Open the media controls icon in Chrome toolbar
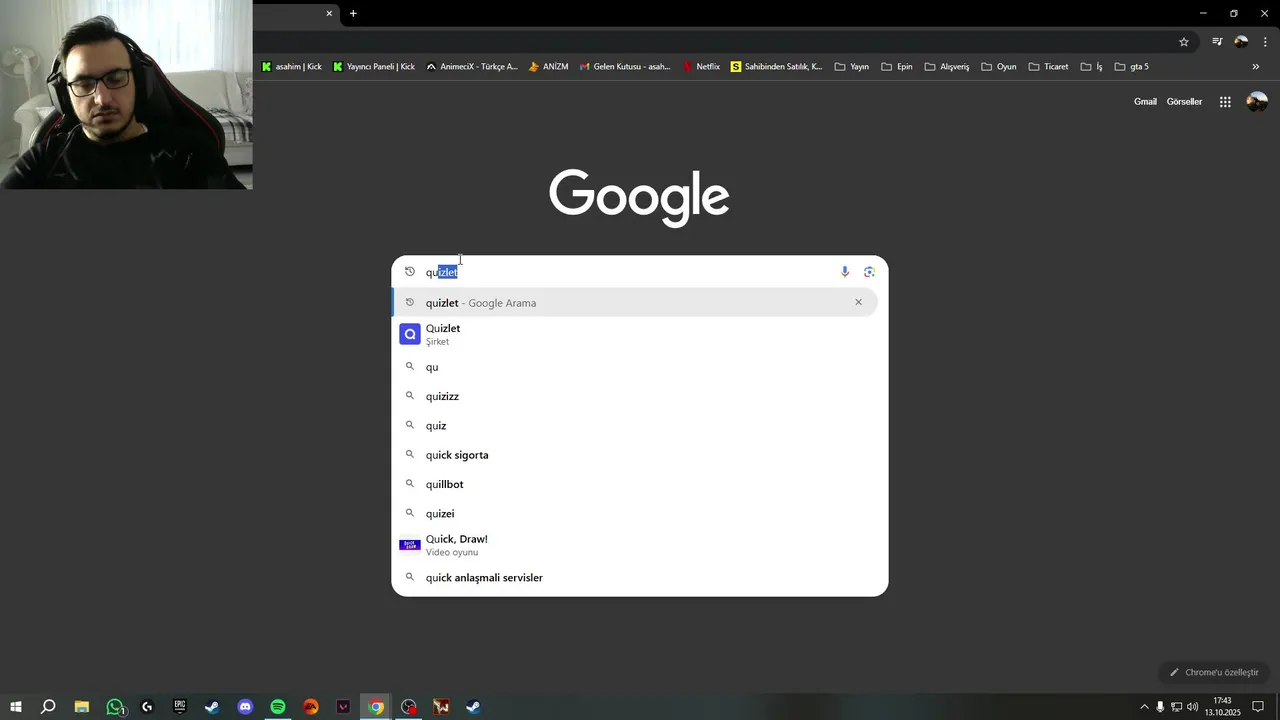The height and width of the screenshot is (720, 1280). 1217,42
